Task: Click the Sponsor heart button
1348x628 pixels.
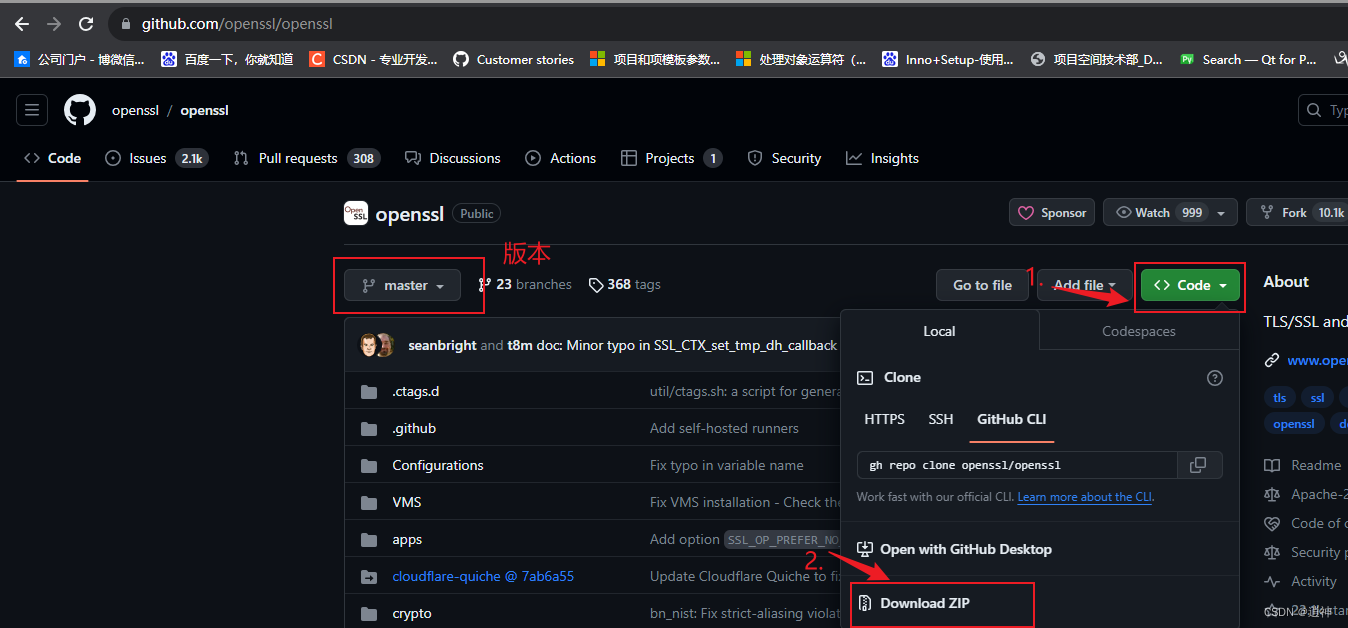Action: pyautogui.click(x=1052, y=212)
